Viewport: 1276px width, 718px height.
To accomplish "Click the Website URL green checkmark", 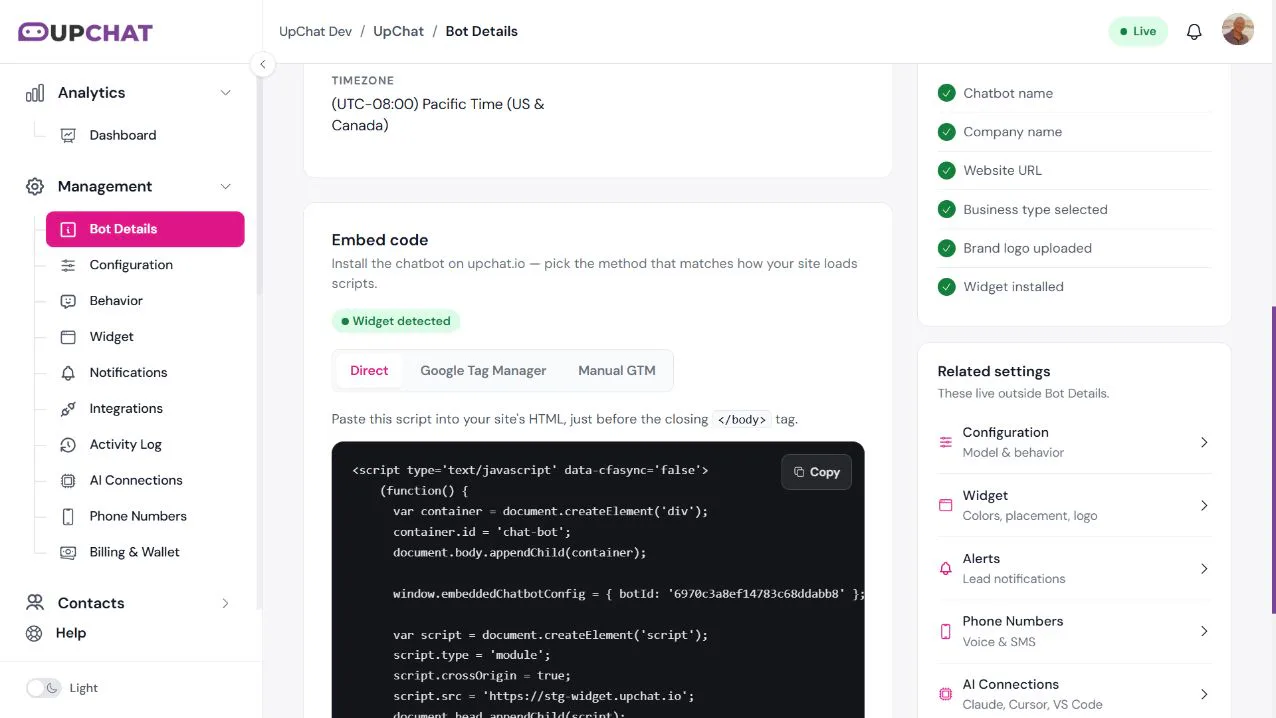I will point(946,171).
